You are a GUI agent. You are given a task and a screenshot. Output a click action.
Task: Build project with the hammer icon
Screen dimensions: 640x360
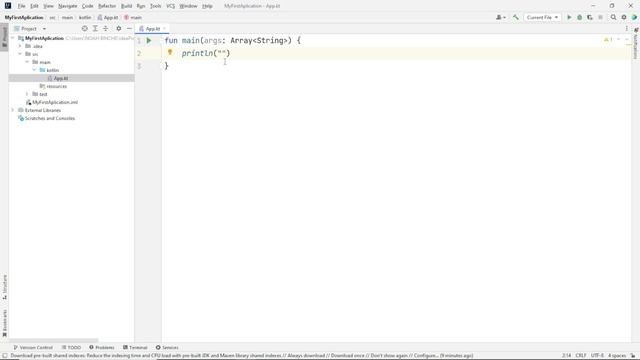click(x=516, y=18)
